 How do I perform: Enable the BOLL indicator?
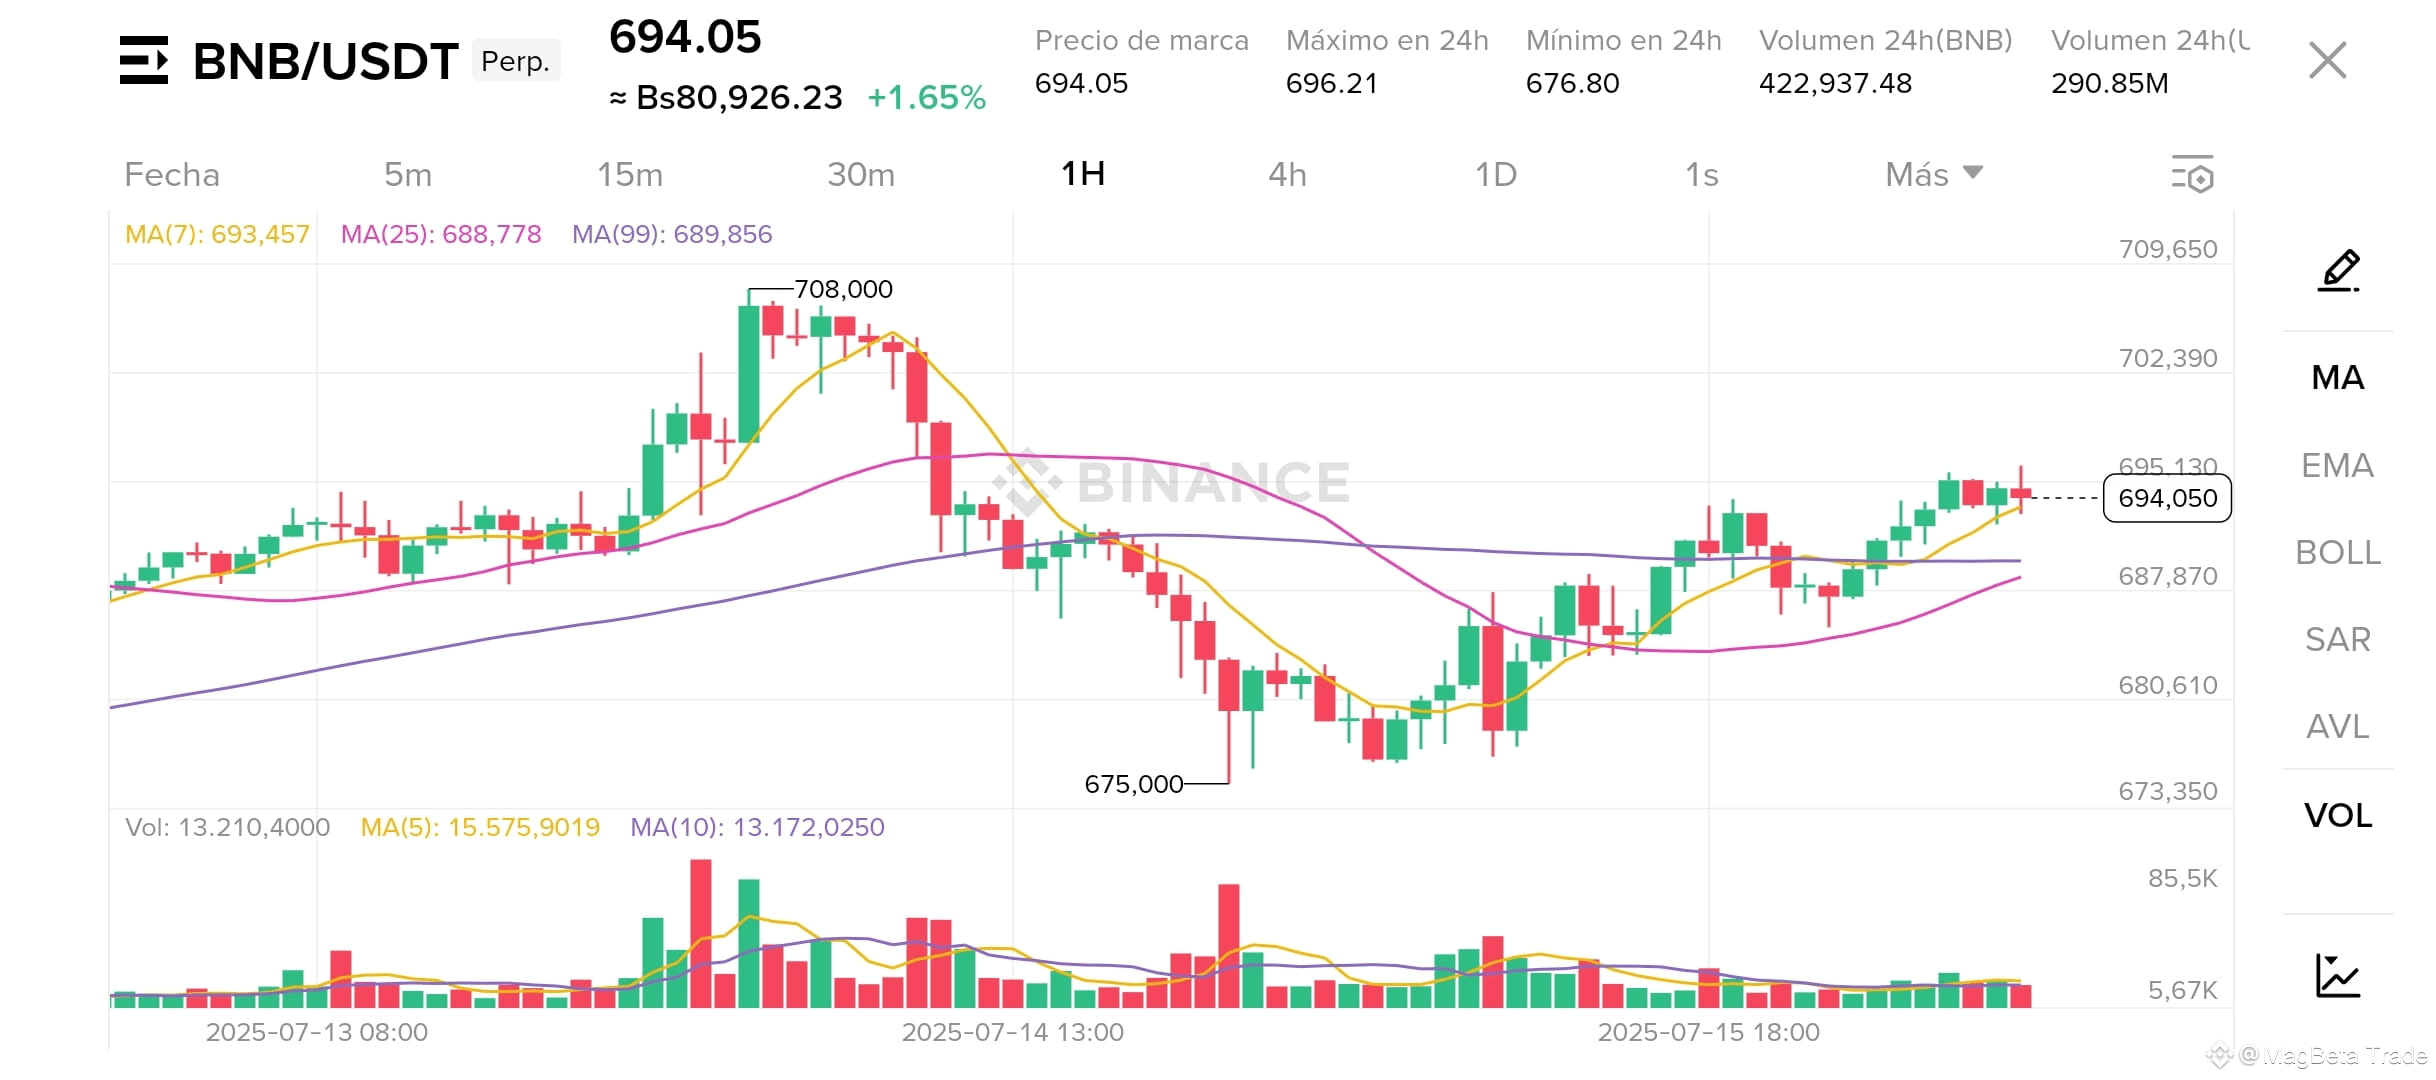point(2338,552)
